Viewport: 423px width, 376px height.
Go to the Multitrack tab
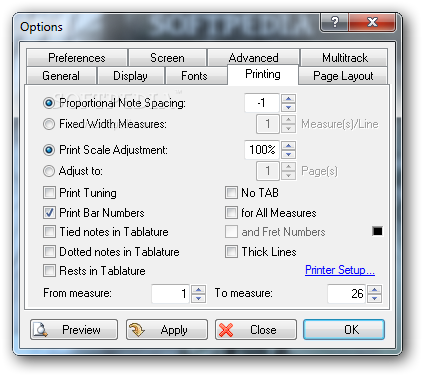pyautogui.click(x=344, y=58)
